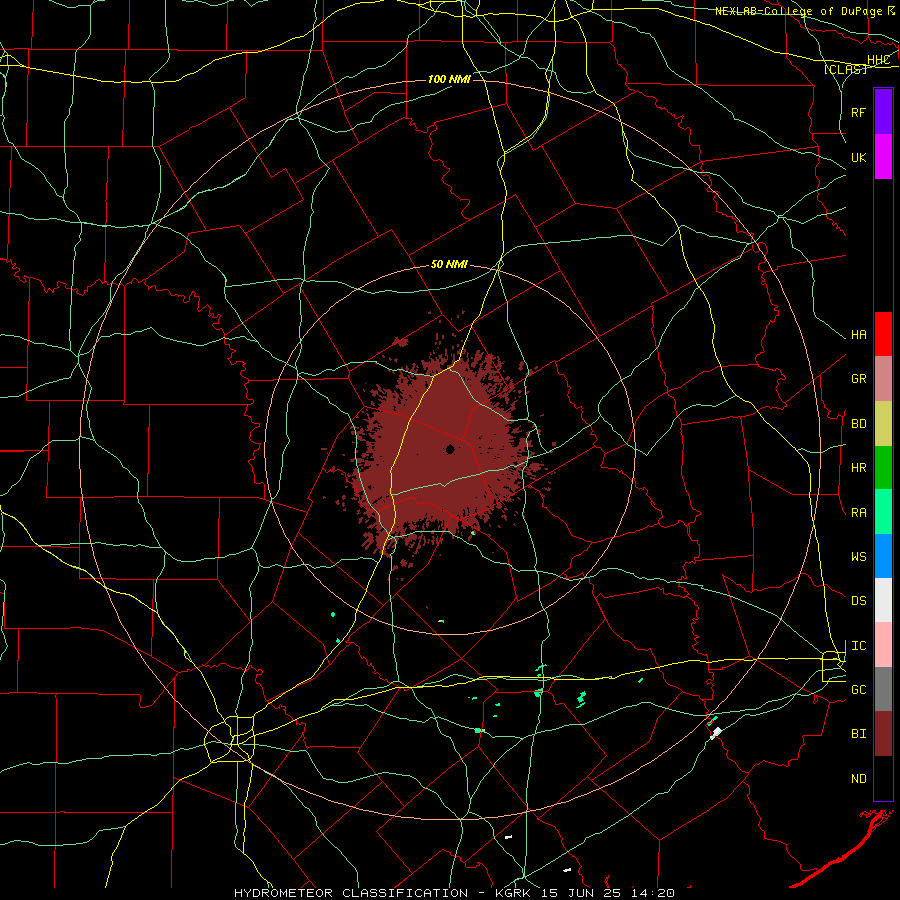Image resolution: width=900 pixels, height=900 pixels.
Task: Click the WS blue legend swatch
Action: (x=883, y=556)
